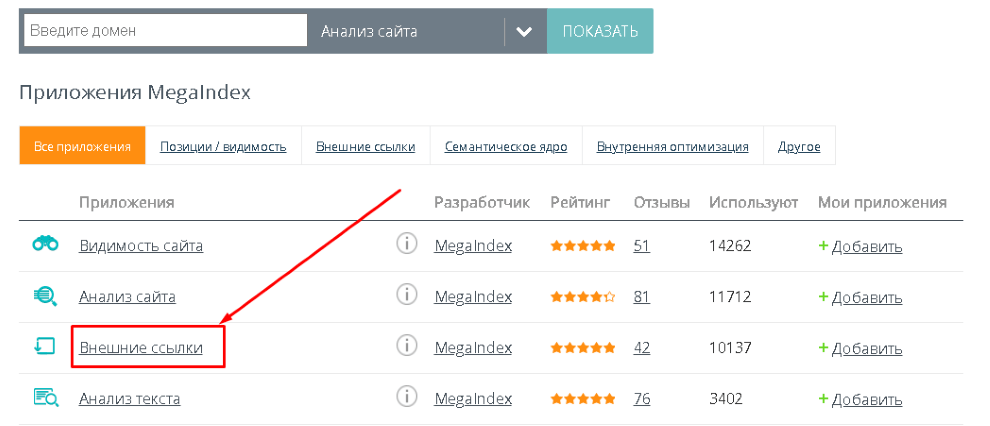Image resolution: width=990 pixels, height=426 pixels.
Task: Select the Семантическое ядро tab
Action: coord(506,147)
